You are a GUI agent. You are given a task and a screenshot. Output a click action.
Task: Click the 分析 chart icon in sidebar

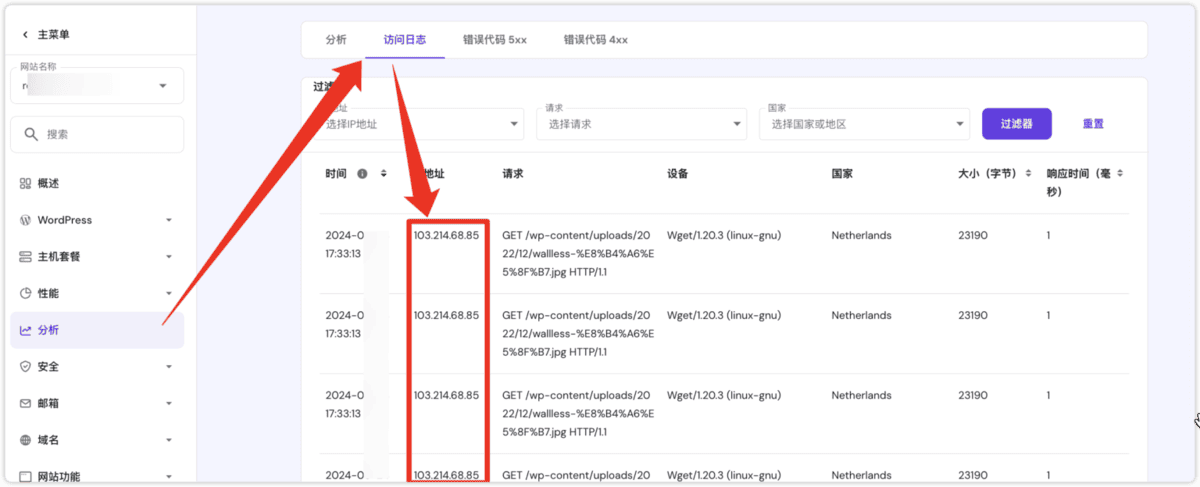26,330
